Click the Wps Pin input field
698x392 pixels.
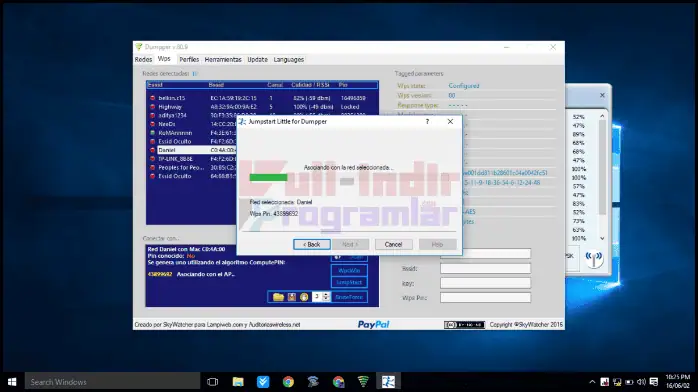(485, 298)
